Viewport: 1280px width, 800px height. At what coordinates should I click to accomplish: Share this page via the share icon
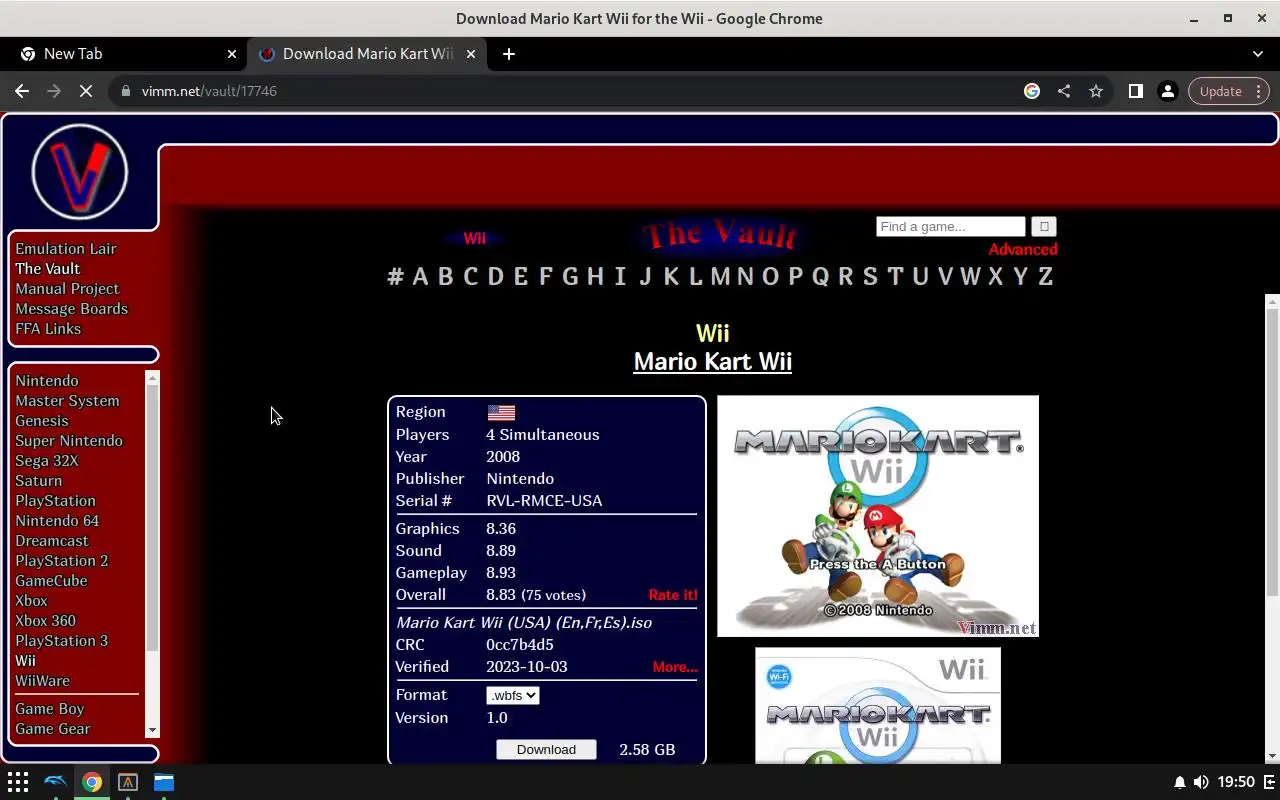click(1064, 91)
